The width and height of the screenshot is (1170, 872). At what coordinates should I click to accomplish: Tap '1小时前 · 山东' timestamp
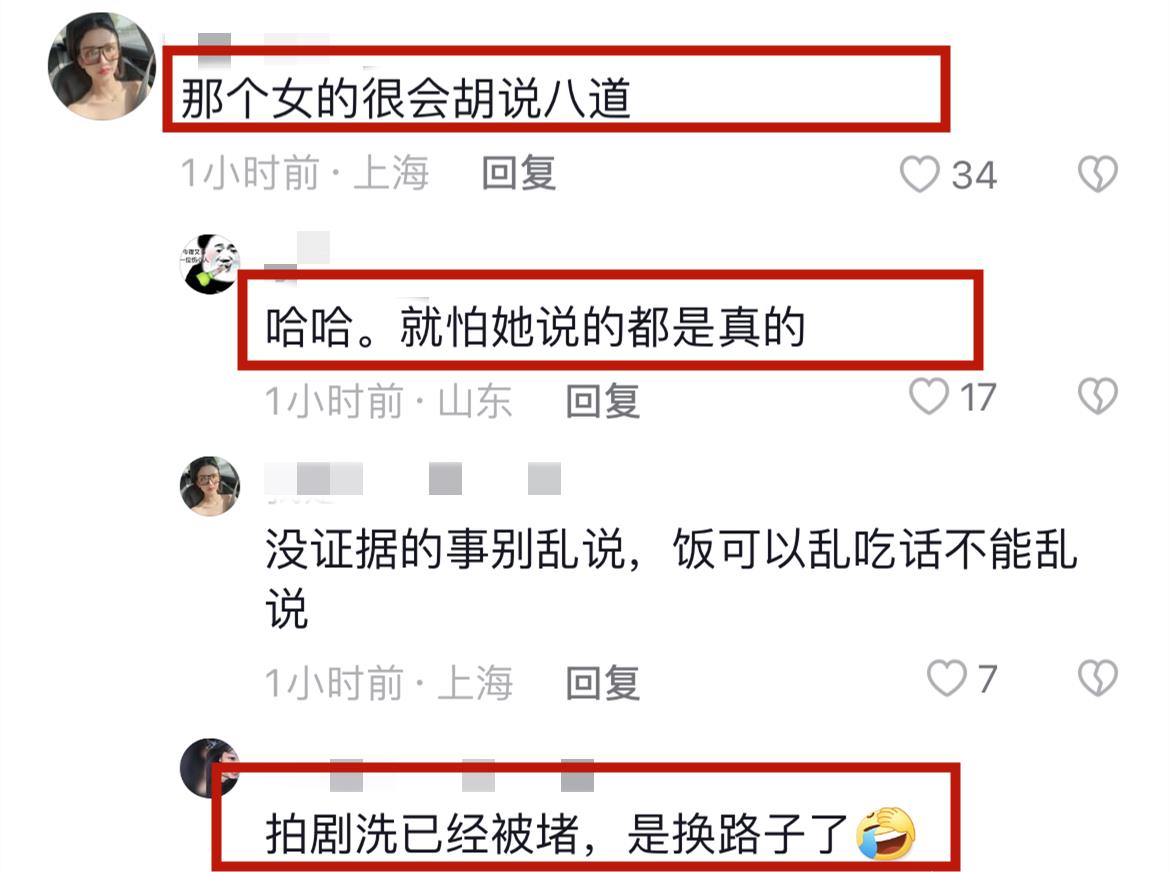pos(389,402)
